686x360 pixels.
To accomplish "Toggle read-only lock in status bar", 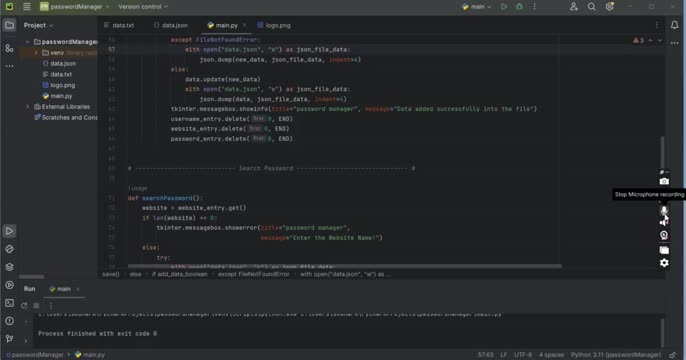I will pyautogui.click(x=673, y=355).
